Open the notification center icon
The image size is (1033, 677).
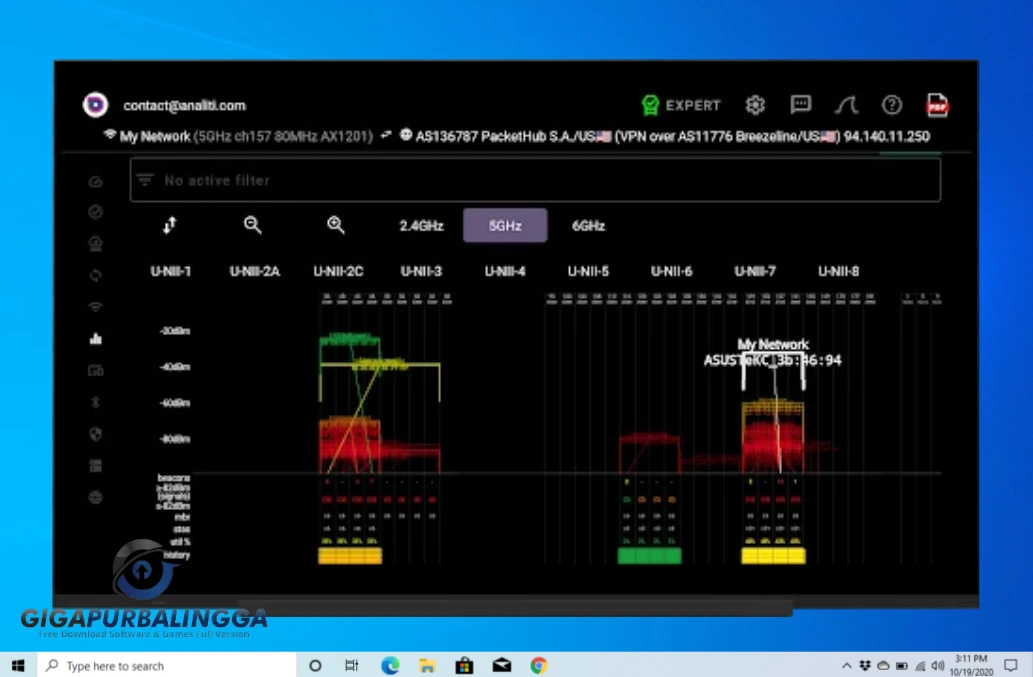coord(1011,665)
